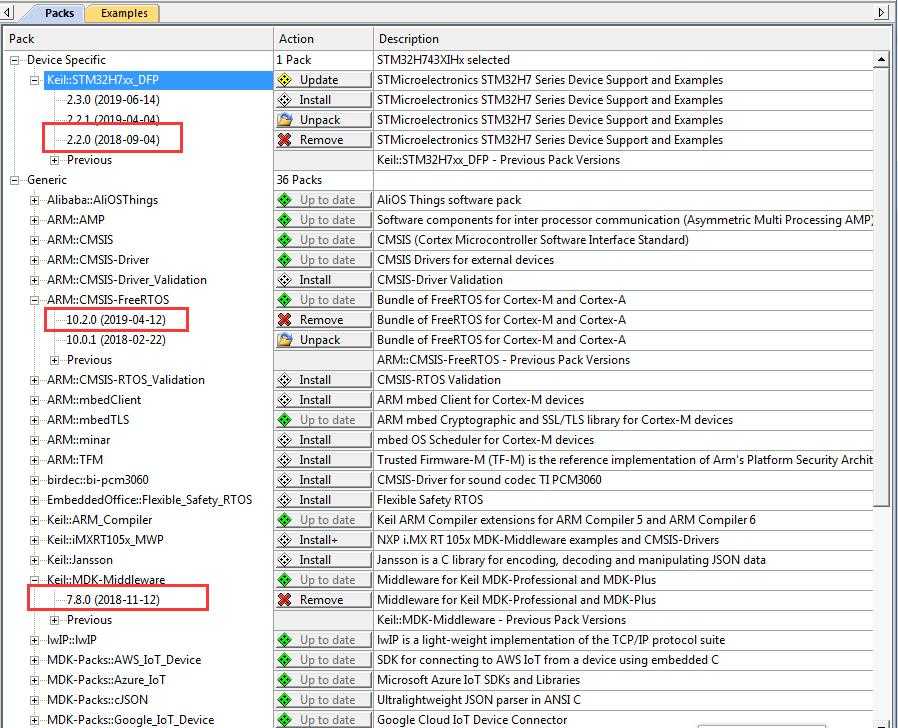Click the tab scroll left arrow
The image size is (898, 728).
[7, 12]
